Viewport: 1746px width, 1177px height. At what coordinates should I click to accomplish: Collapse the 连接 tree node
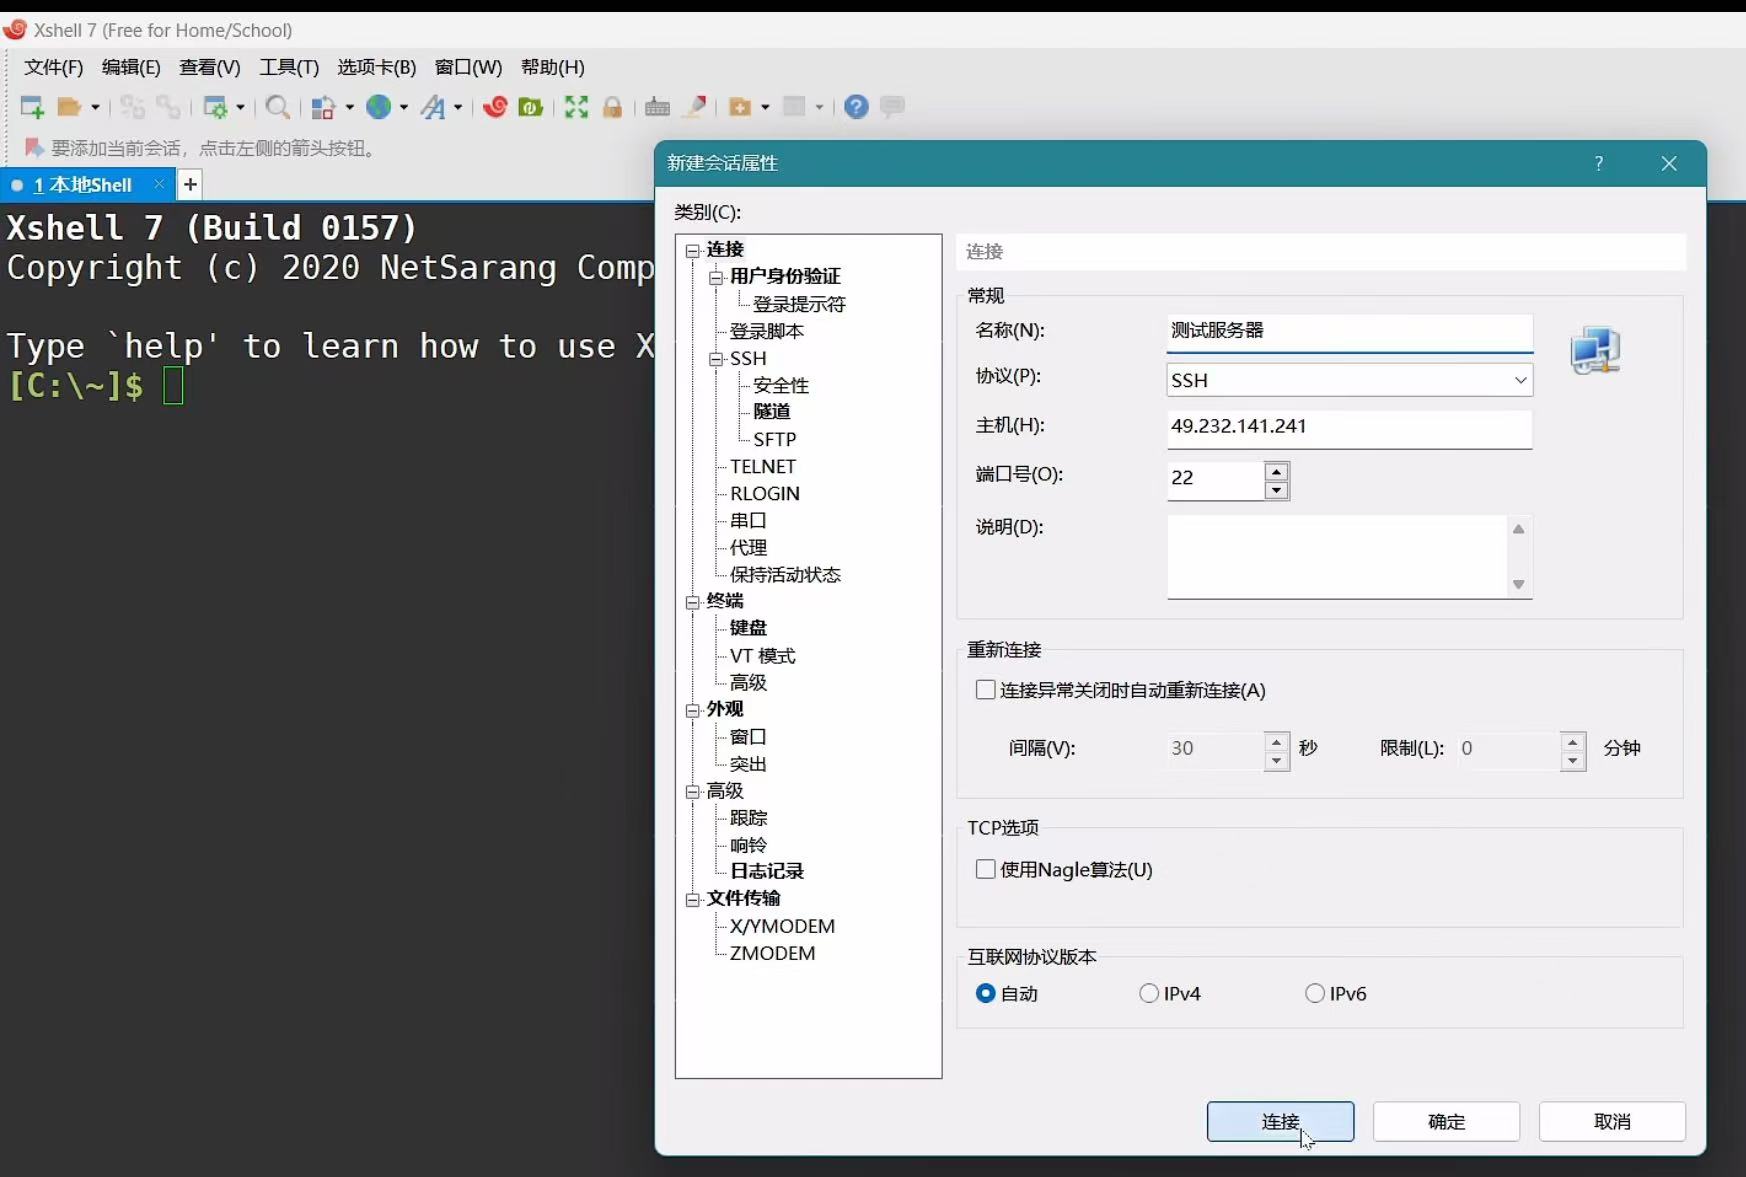[x=692, y=250]
